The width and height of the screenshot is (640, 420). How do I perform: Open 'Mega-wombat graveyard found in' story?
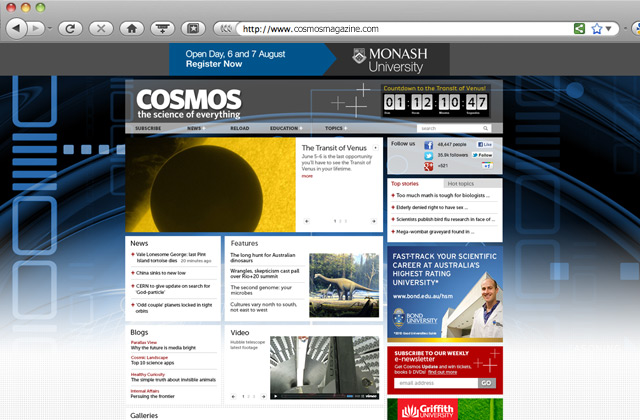point(435,231)
